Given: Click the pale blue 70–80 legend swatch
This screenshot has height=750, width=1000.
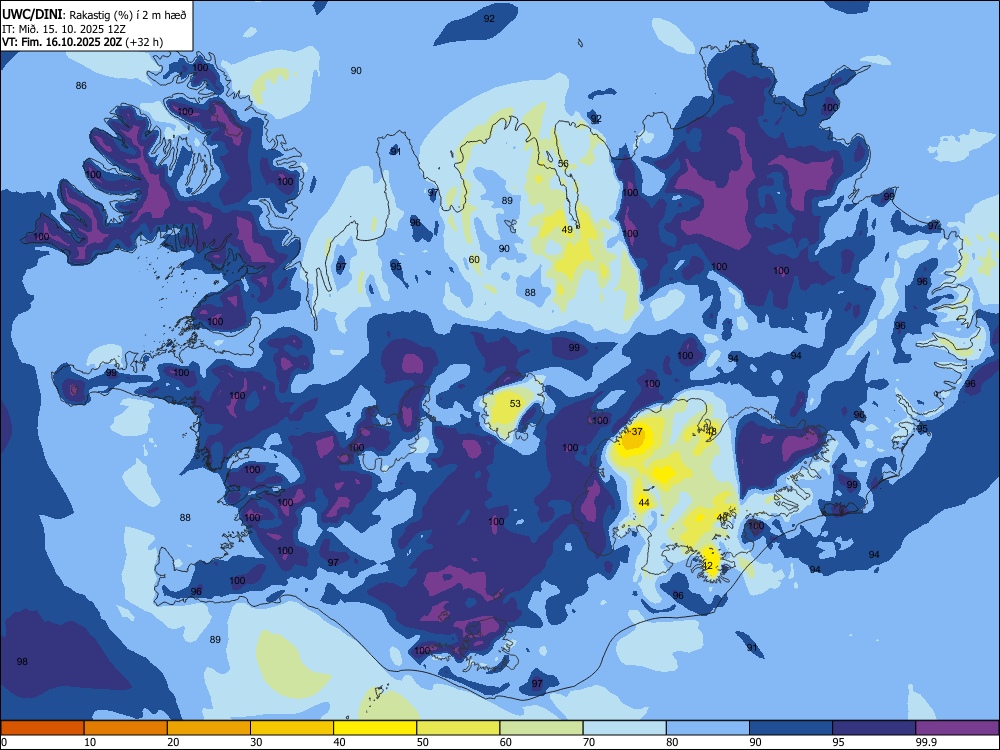Looking at the screenshot, I should (624, 728).
